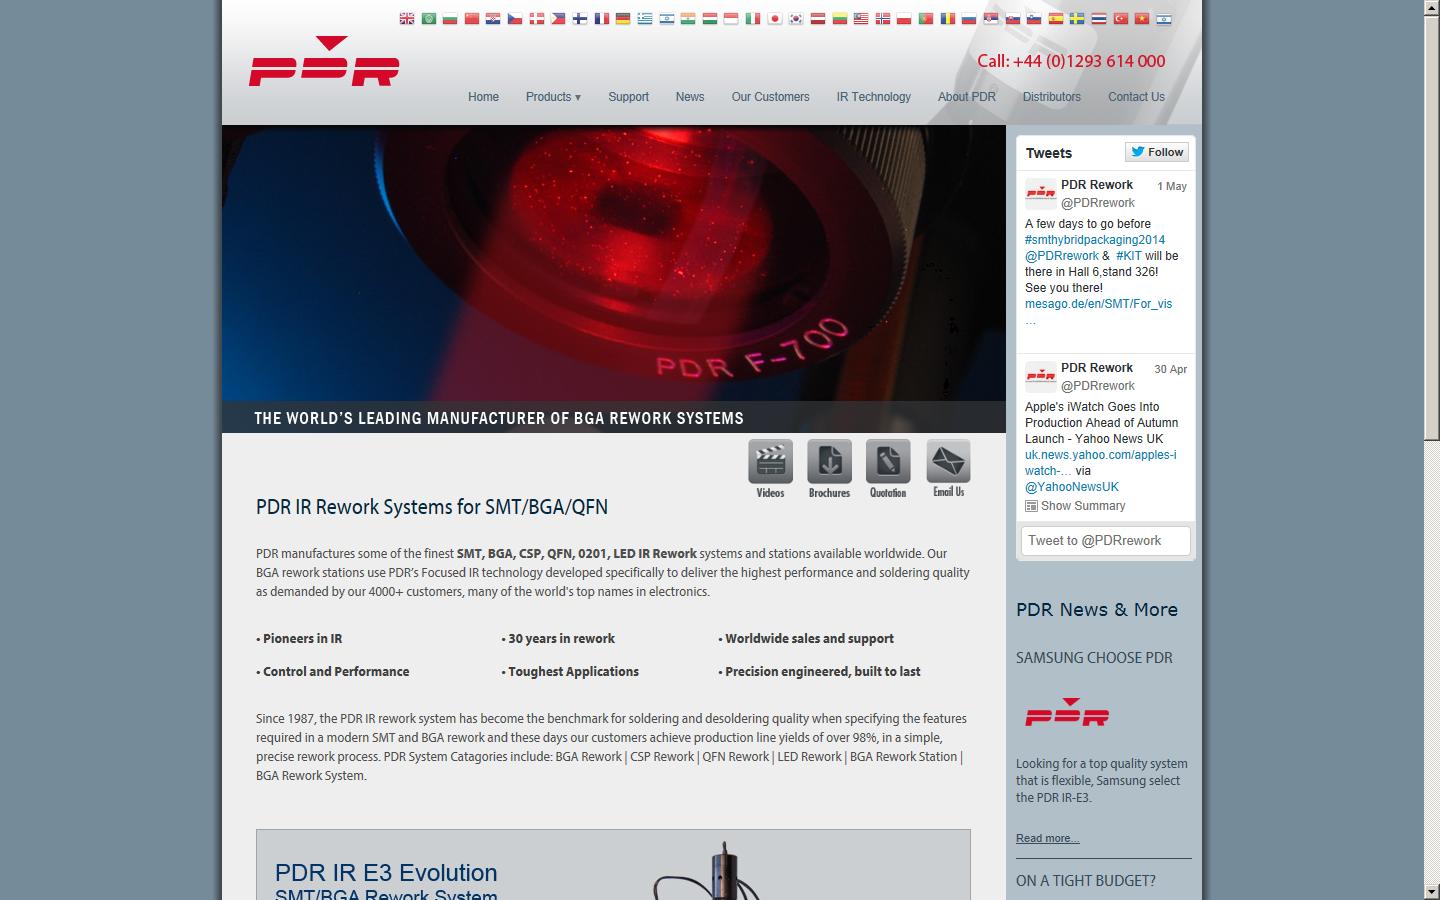Select the German flag language icon

point(623,17)
